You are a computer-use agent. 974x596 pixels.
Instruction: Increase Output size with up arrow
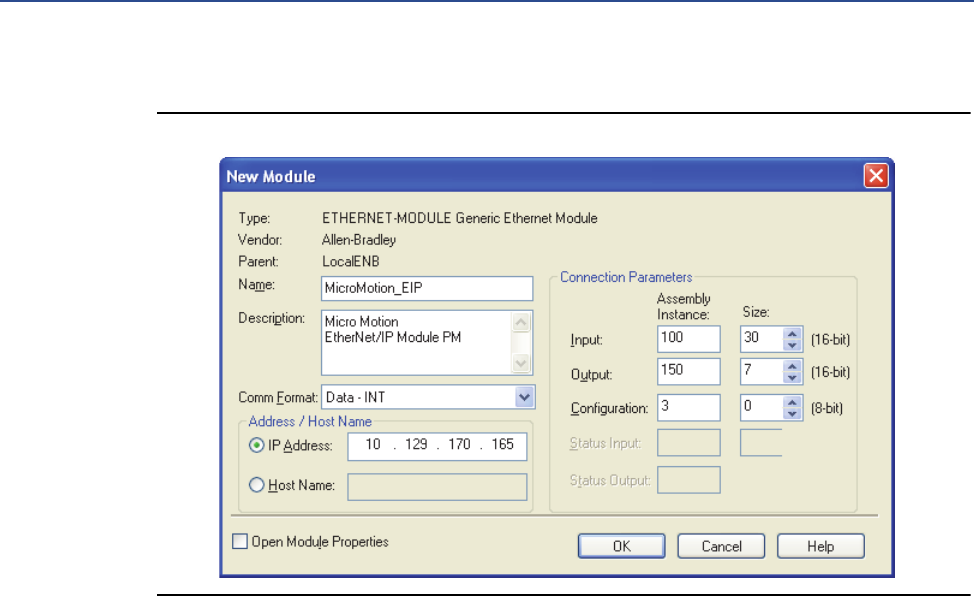point(793,367)
